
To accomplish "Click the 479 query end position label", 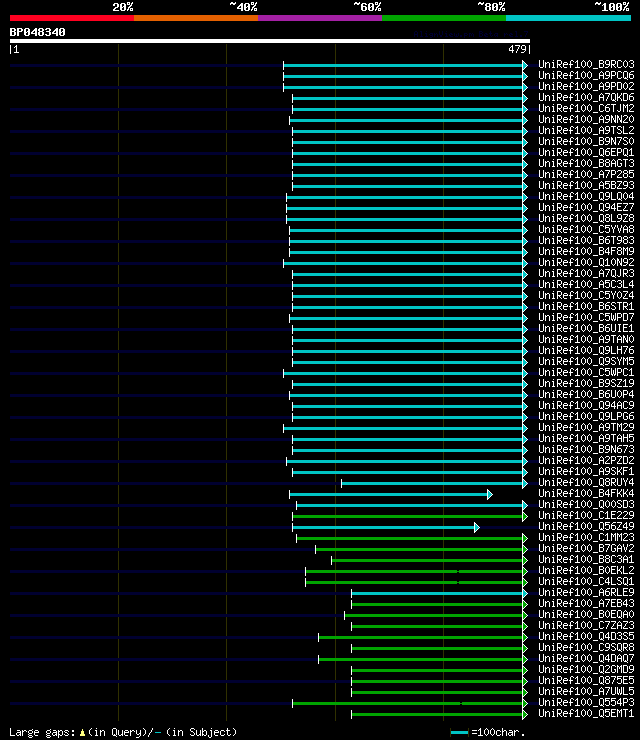I will [x=517, y=49].
